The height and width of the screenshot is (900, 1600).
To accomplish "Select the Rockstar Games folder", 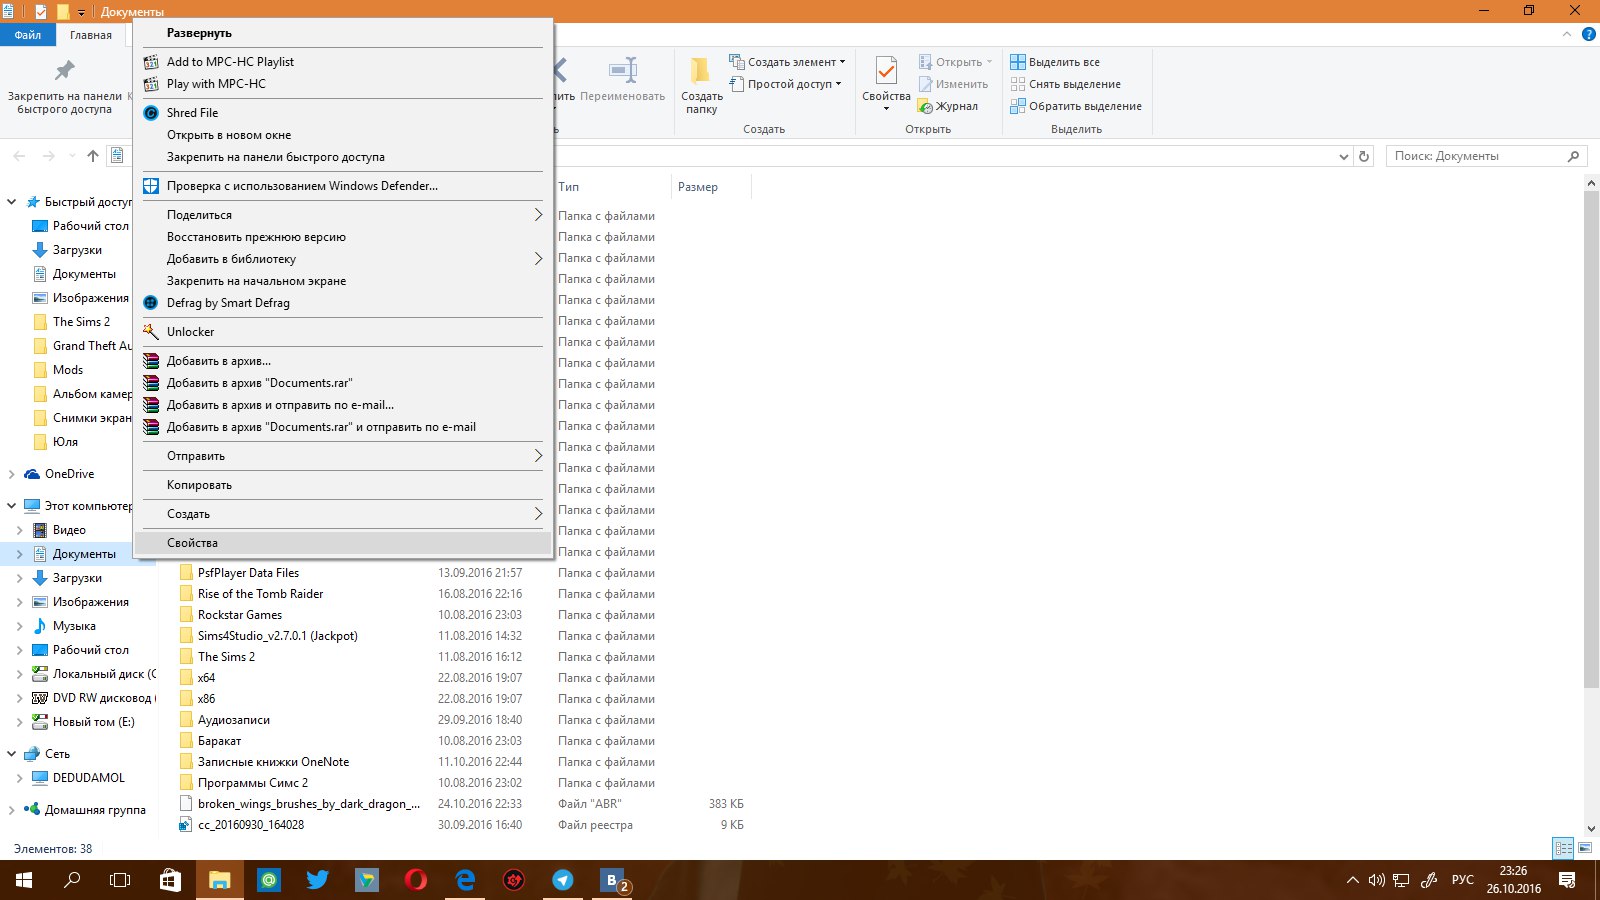I will click(x=240, y=615).
